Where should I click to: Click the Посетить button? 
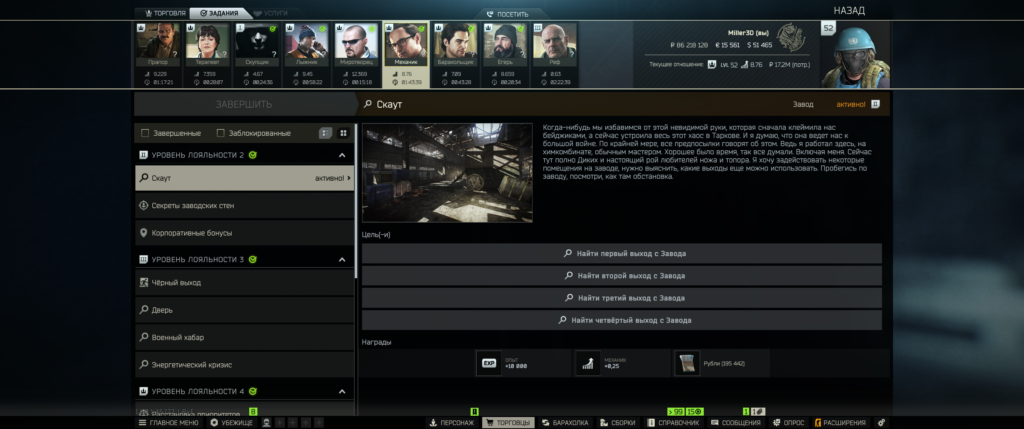pos(507,14)
